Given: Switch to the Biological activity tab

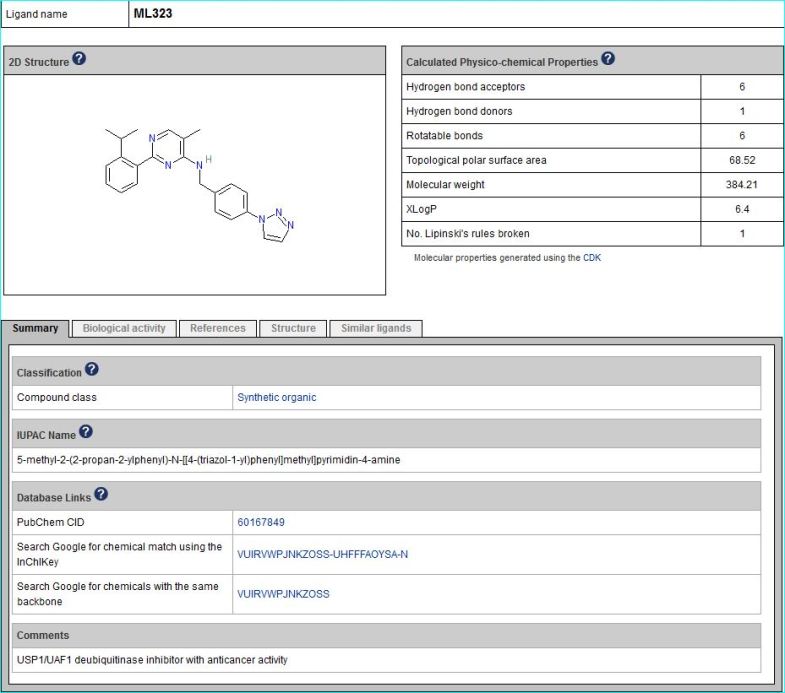Looking at the screenshot, I should (124, 328).
